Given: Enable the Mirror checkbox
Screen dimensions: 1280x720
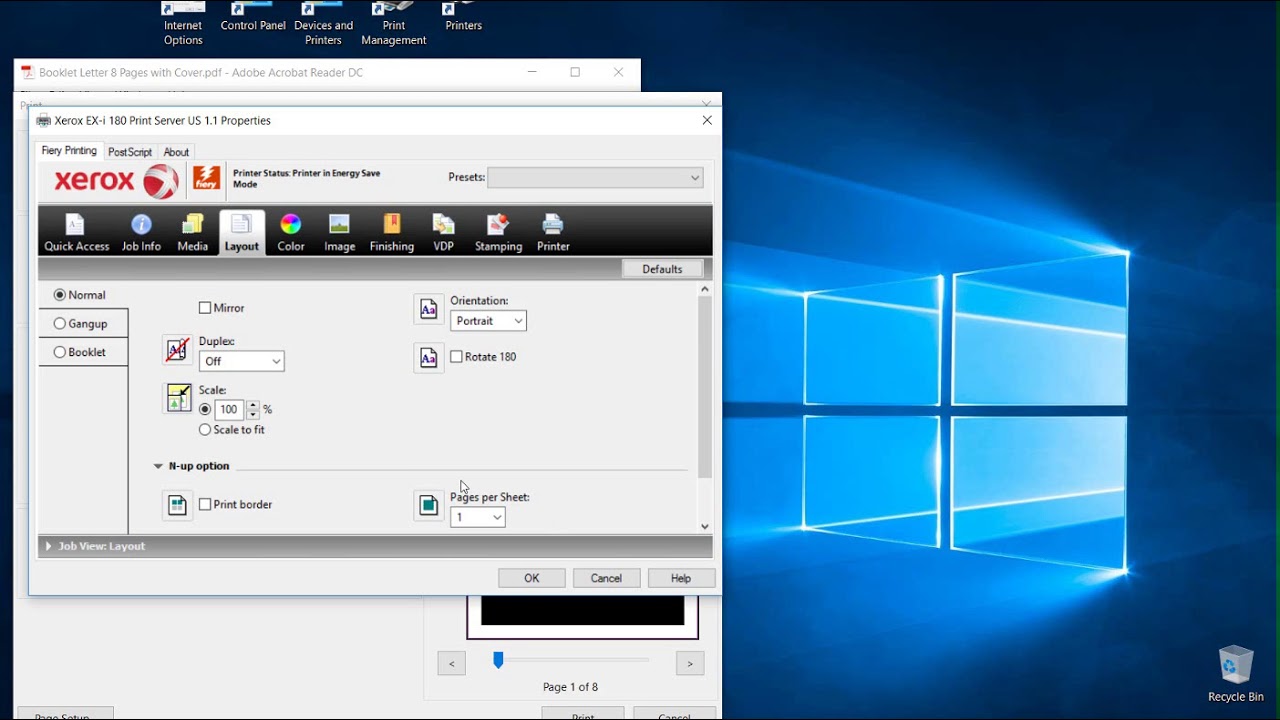Looking at the screenshot, I should click(205, 308).
